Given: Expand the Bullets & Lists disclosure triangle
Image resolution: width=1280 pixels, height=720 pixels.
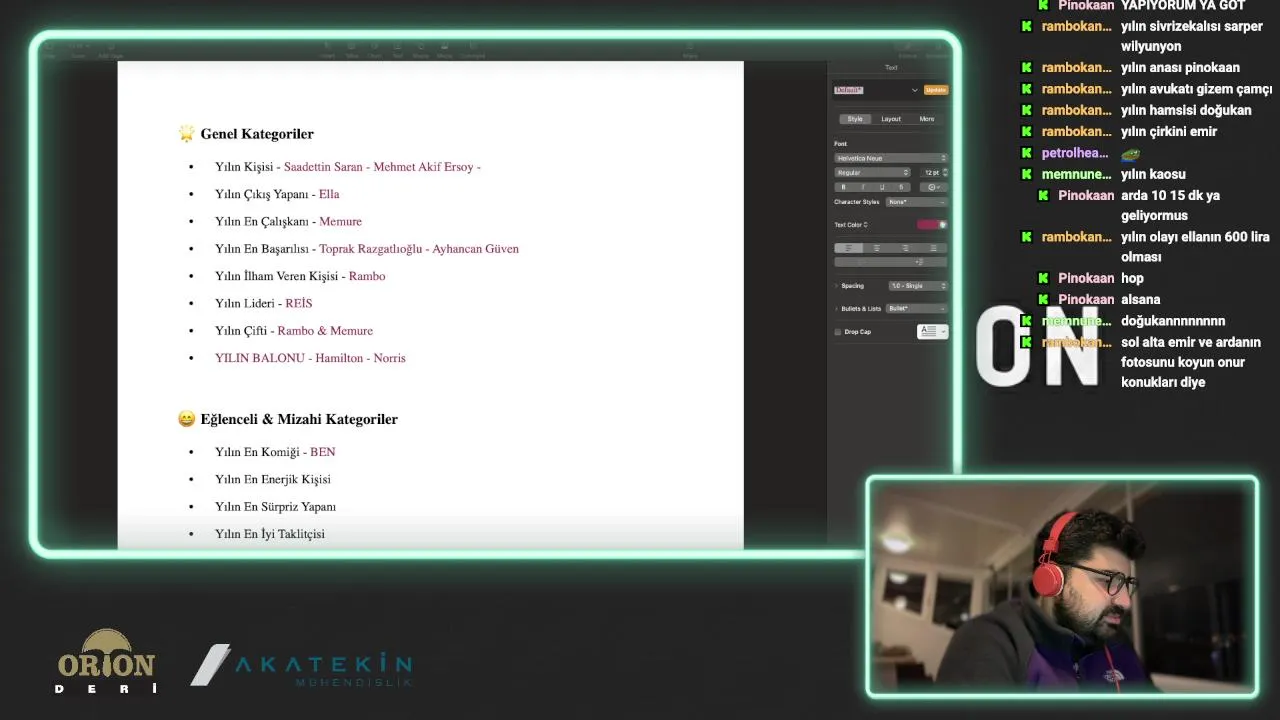Looking at the screenshot, I should pyautogui.click(x=836, y=309).
